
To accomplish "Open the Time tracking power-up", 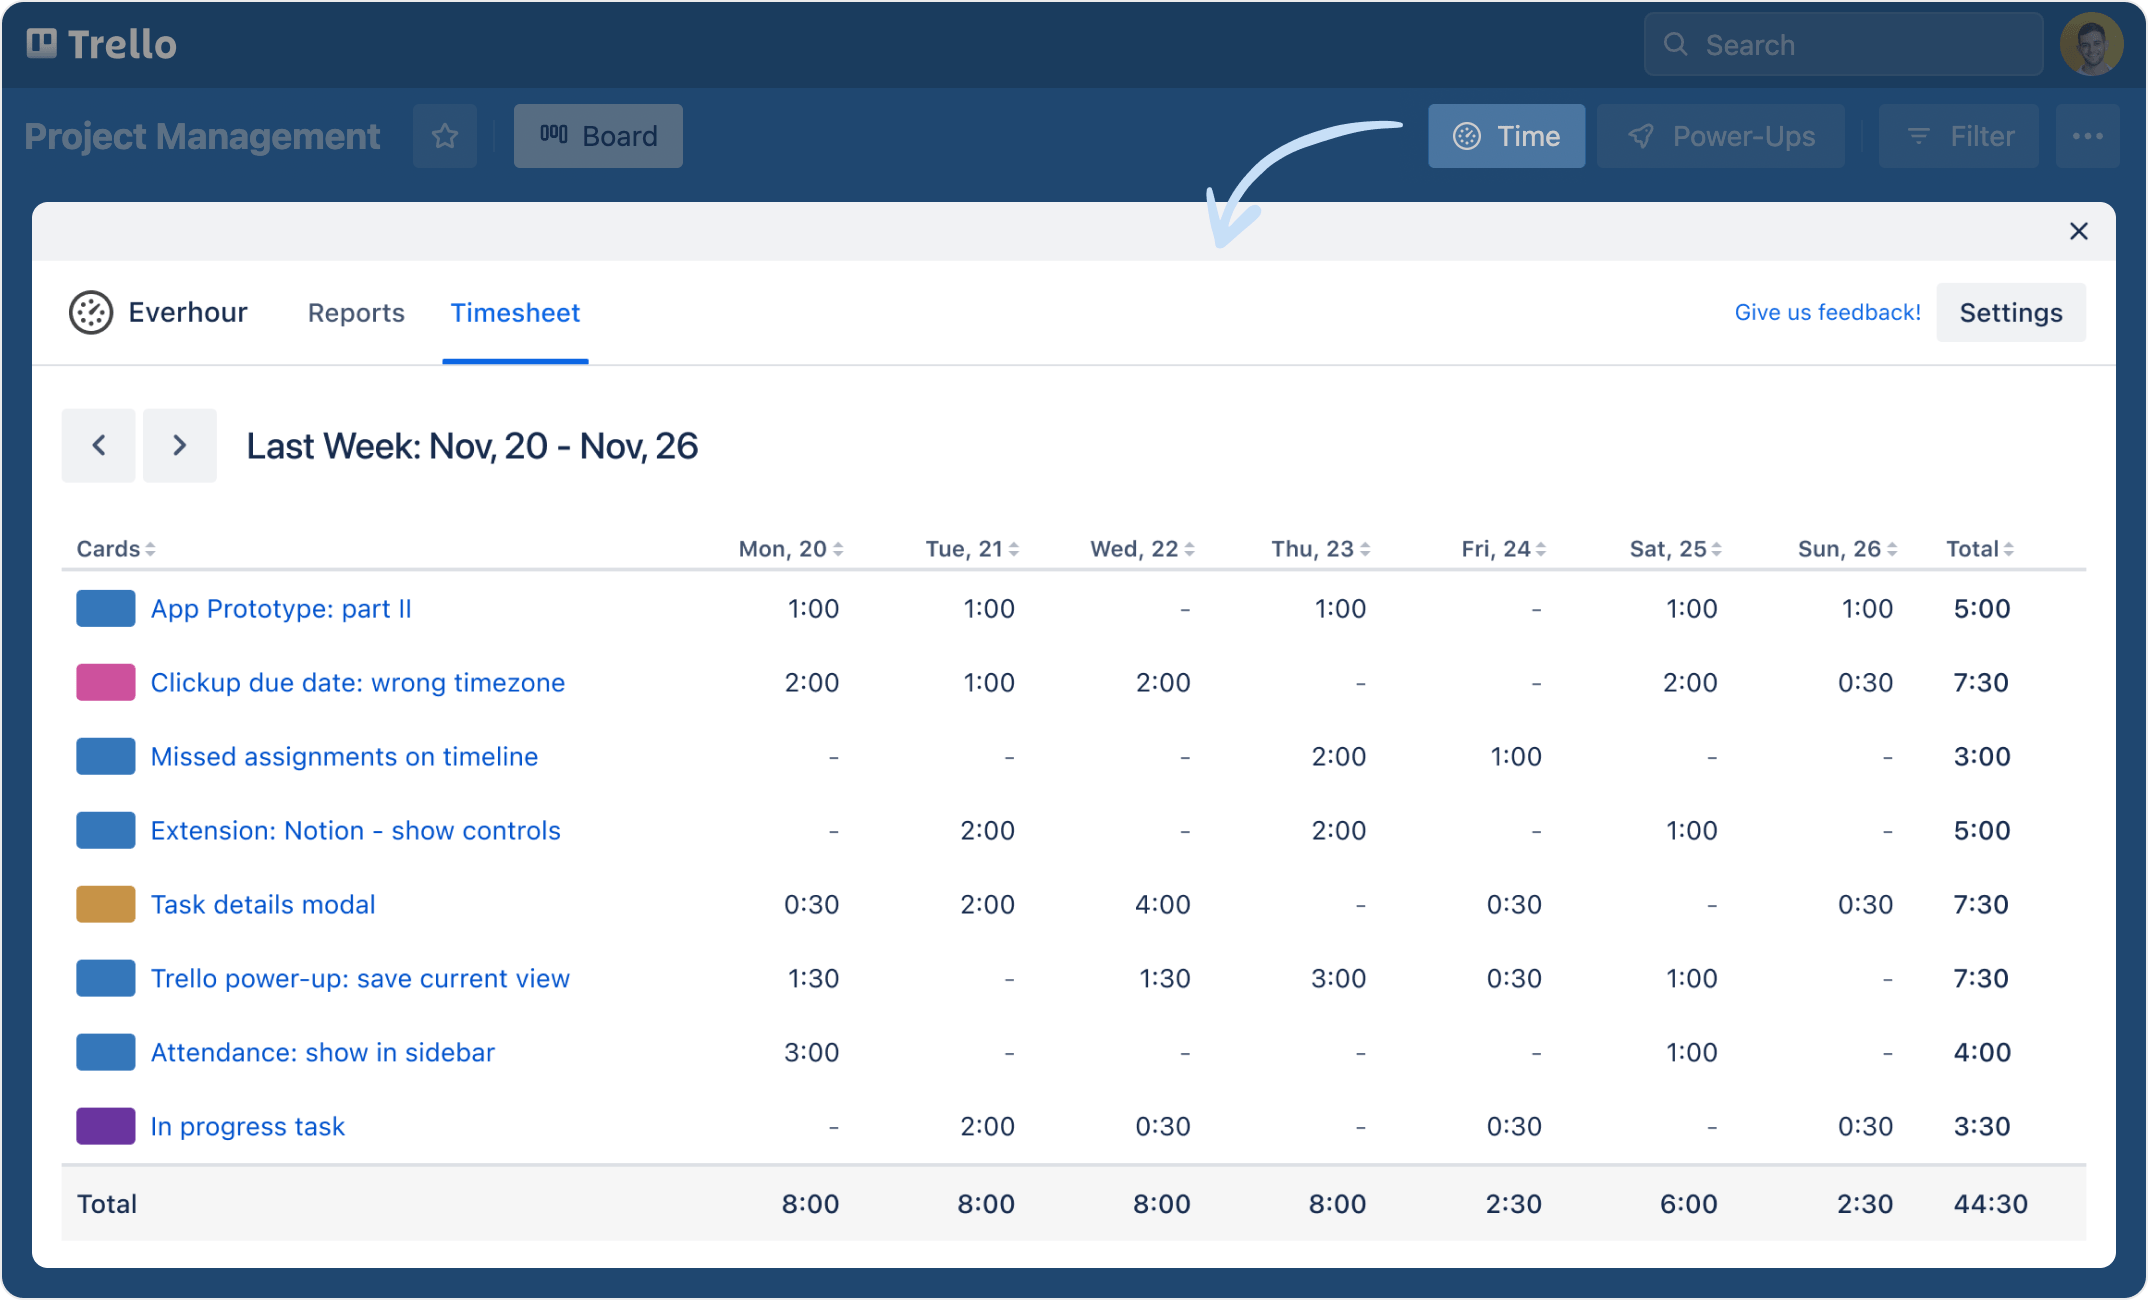I will 1506,136.
